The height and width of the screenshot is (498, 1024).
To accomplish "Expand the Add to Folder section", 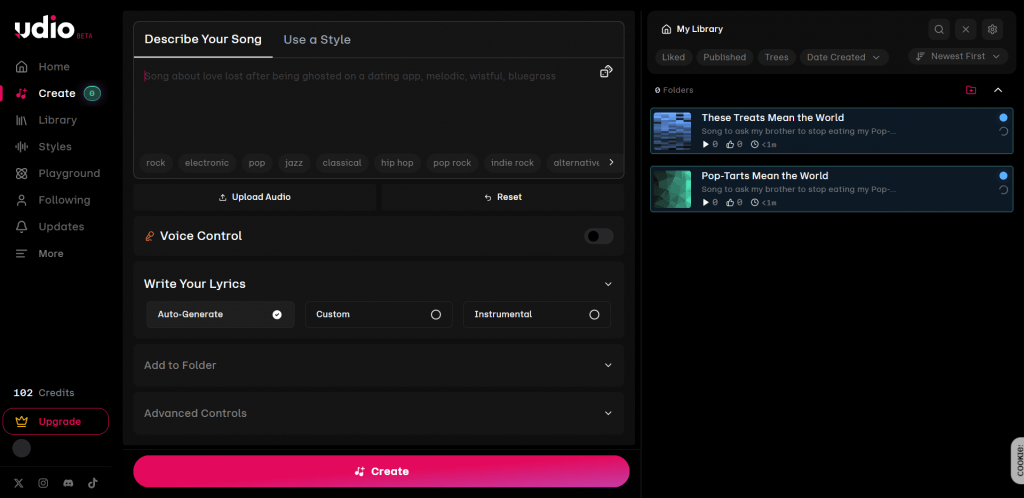I will [379, 366].
